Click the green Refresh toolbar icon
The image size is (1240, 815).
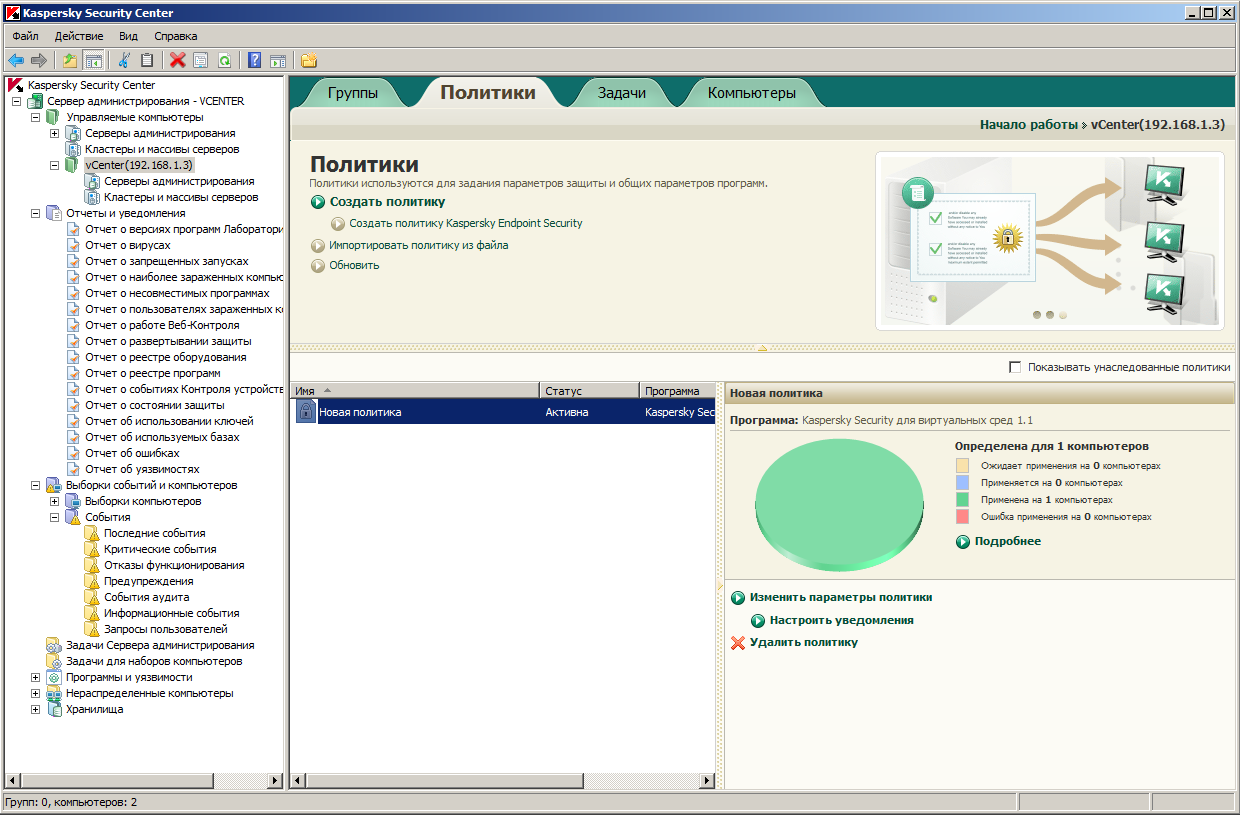click(224, 60)
